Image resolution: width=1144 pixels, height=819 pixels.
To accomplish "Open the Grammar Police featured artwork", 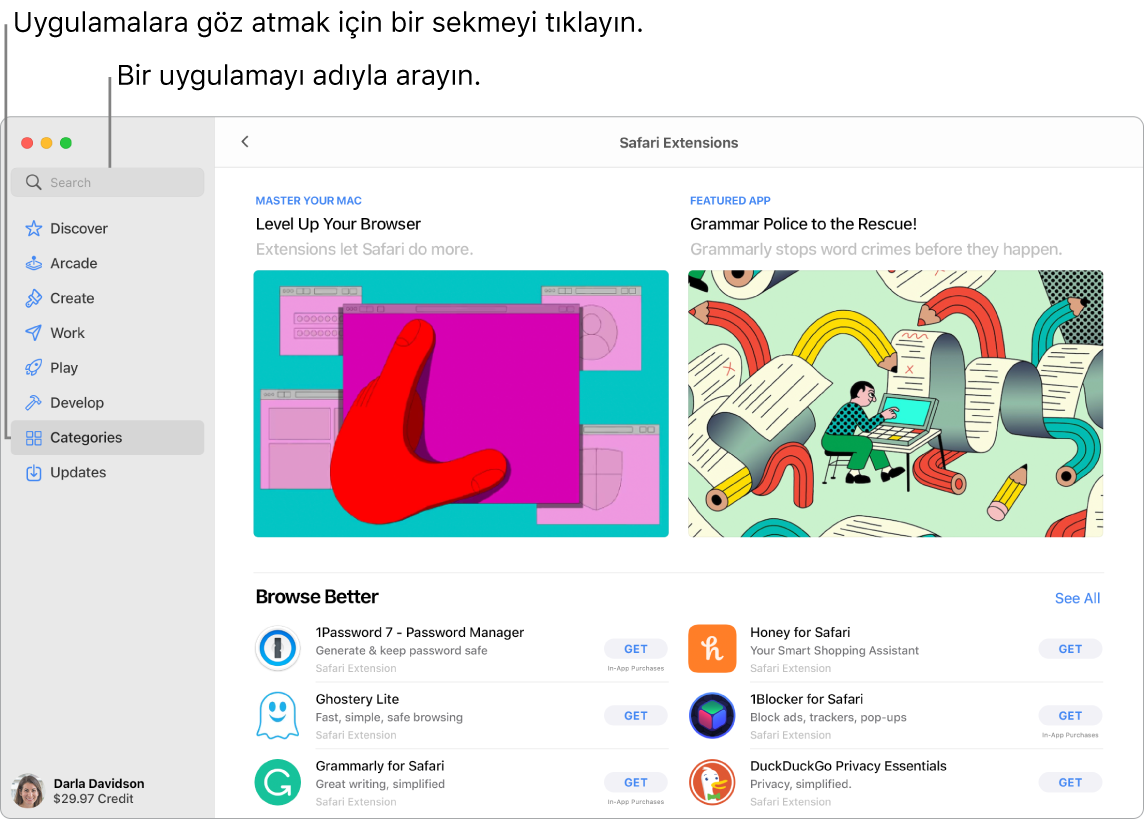I will (896, 404).
